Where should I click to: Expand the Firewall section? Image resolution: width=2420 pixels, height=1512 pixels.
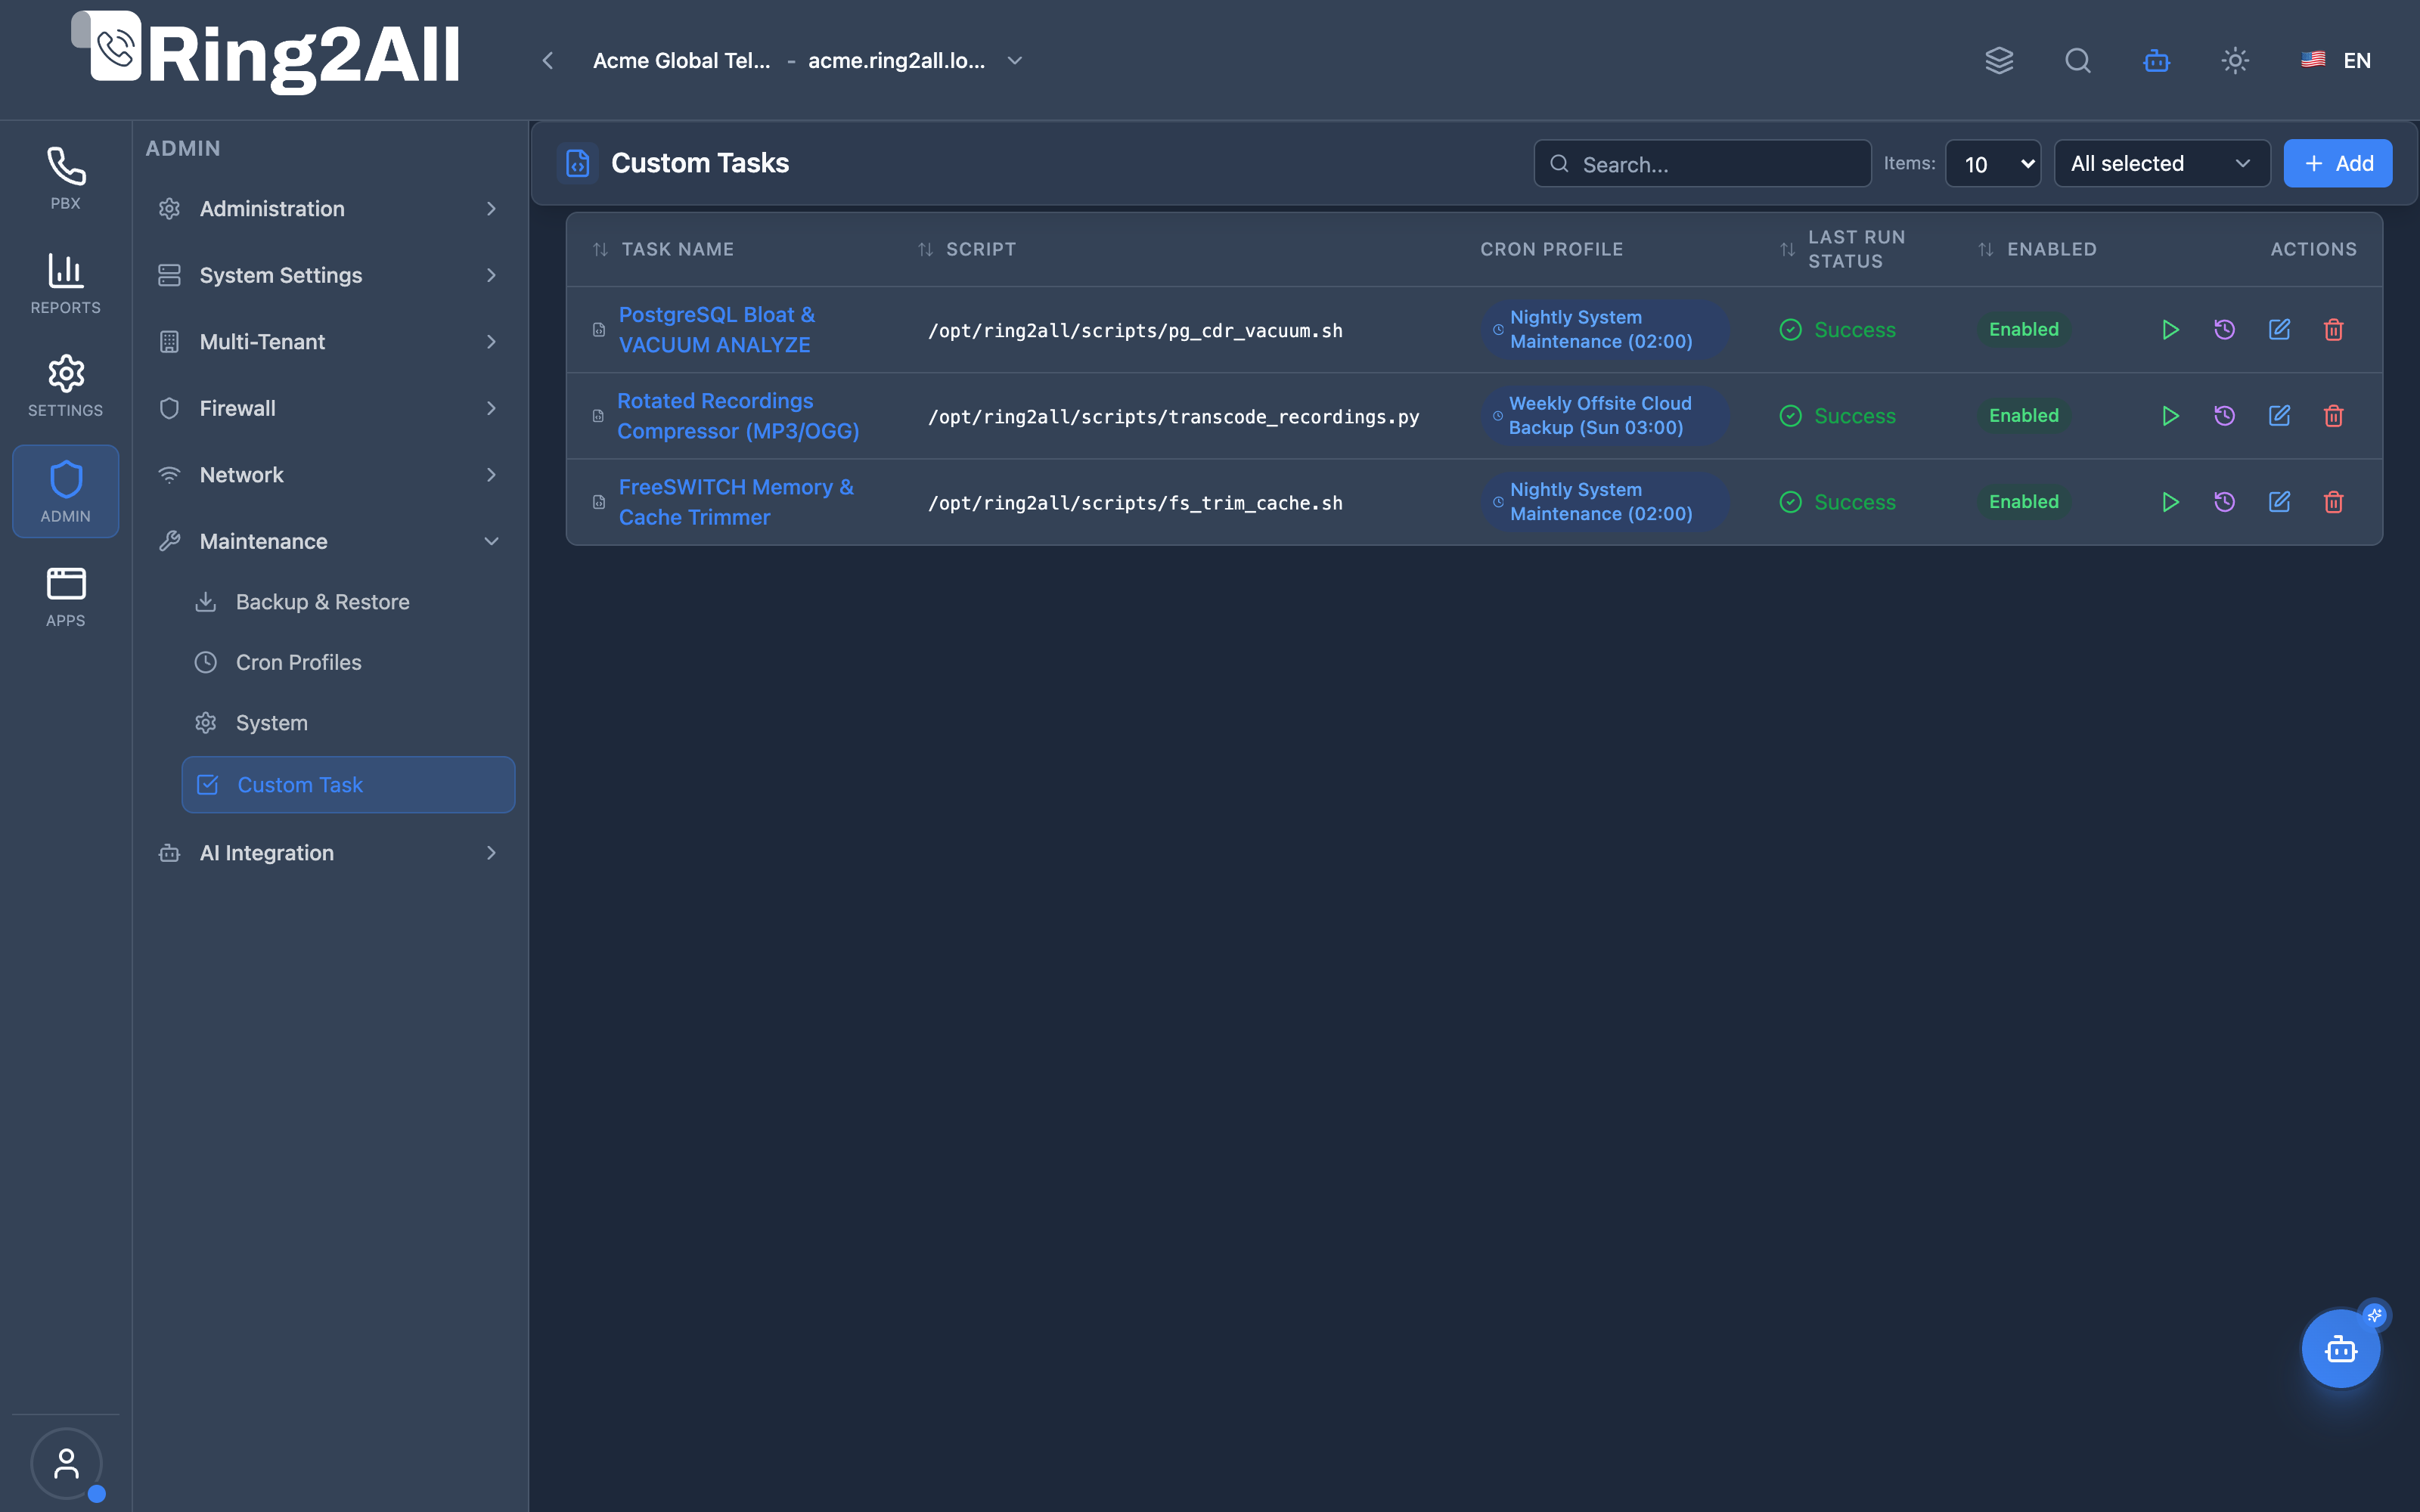coord(329,408)
